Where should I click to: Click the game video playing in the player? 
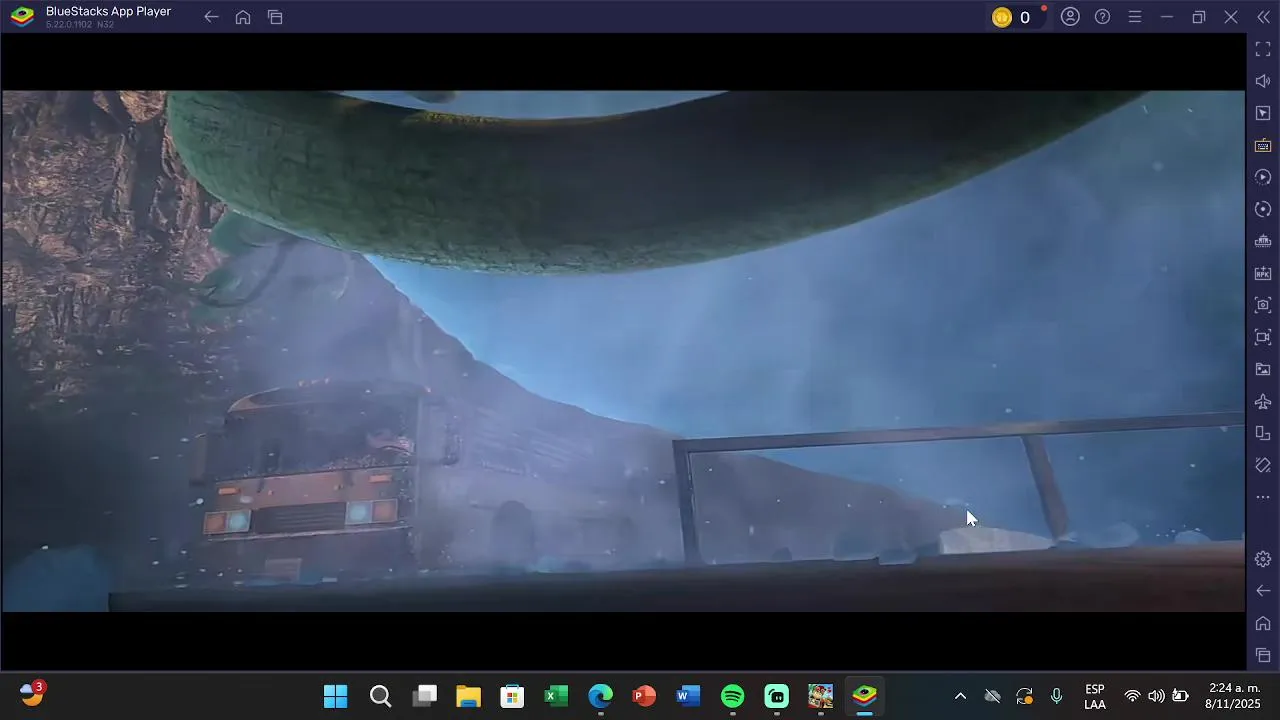pos(623,351)
